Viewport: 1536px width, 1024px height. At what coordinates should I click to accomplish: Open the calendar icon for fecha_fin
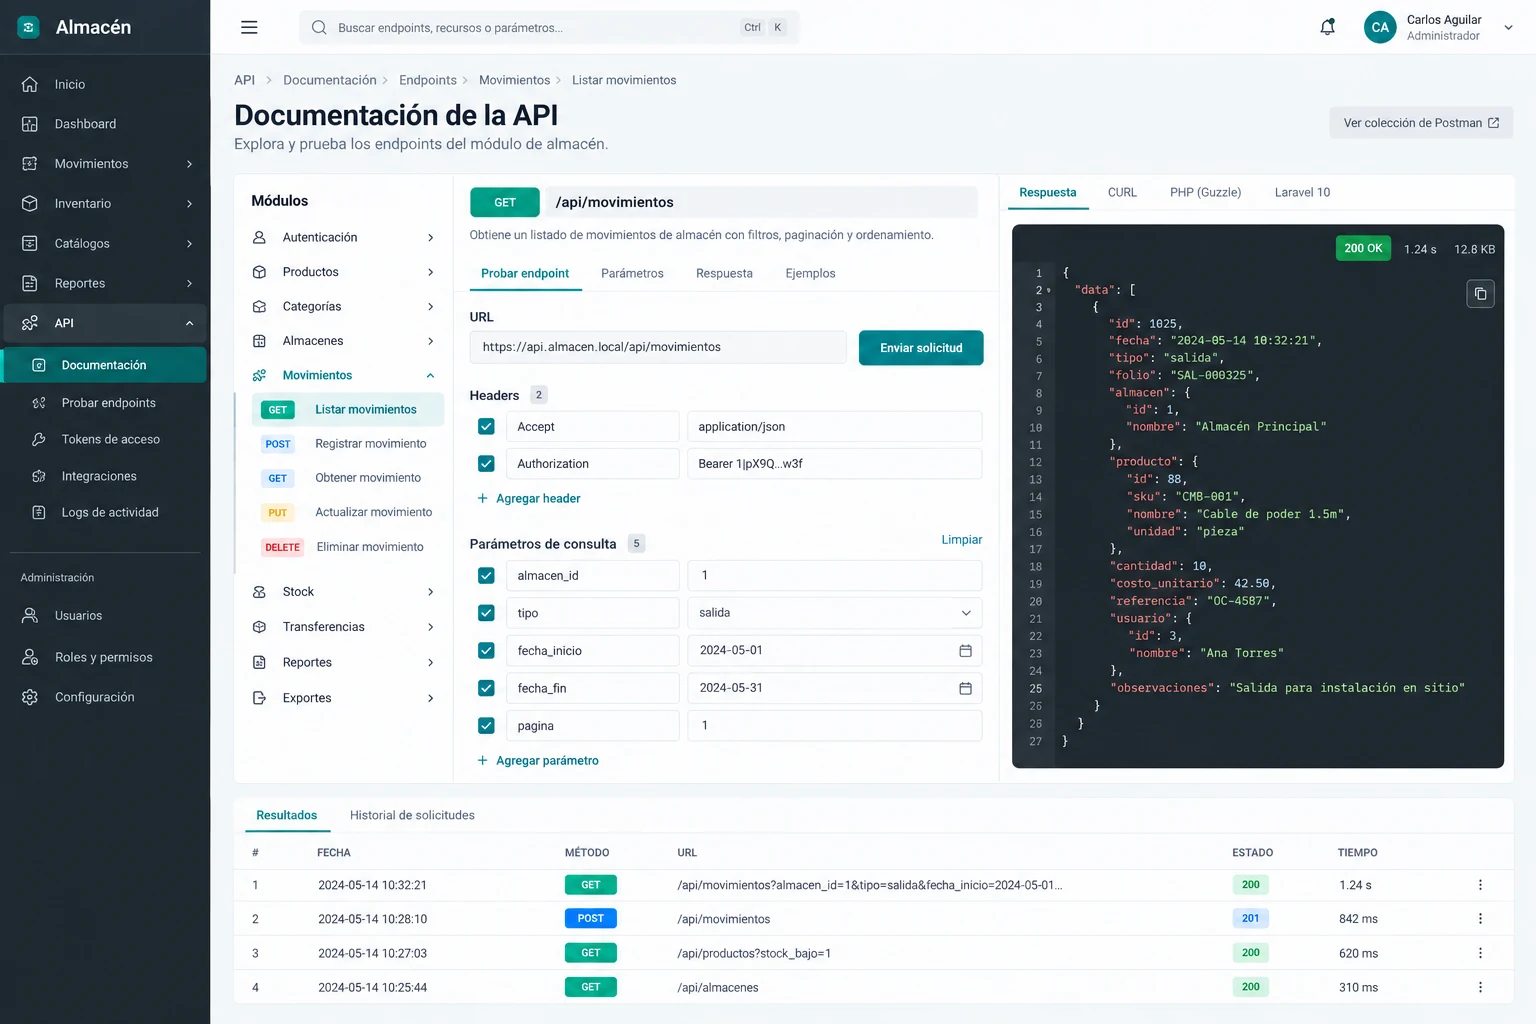coord(965,688)
